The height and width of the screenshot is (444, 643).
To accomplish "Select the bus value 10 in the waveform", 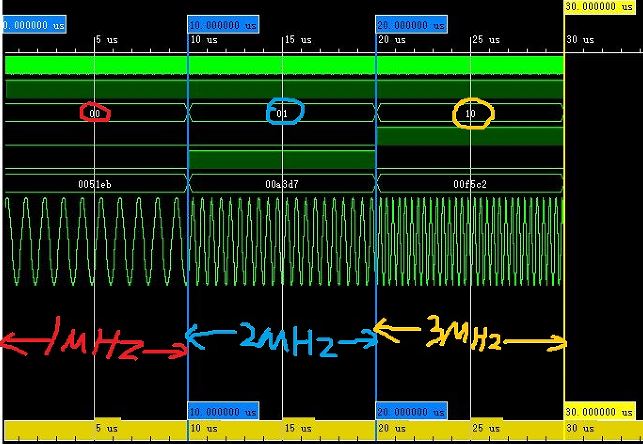I will [x=470, y=114].
